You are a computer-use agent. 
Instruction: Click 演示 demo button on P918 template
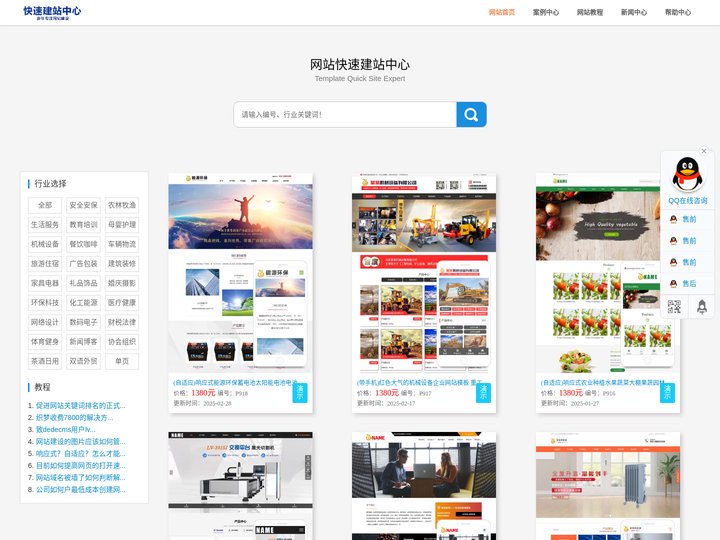click(300, 393)
